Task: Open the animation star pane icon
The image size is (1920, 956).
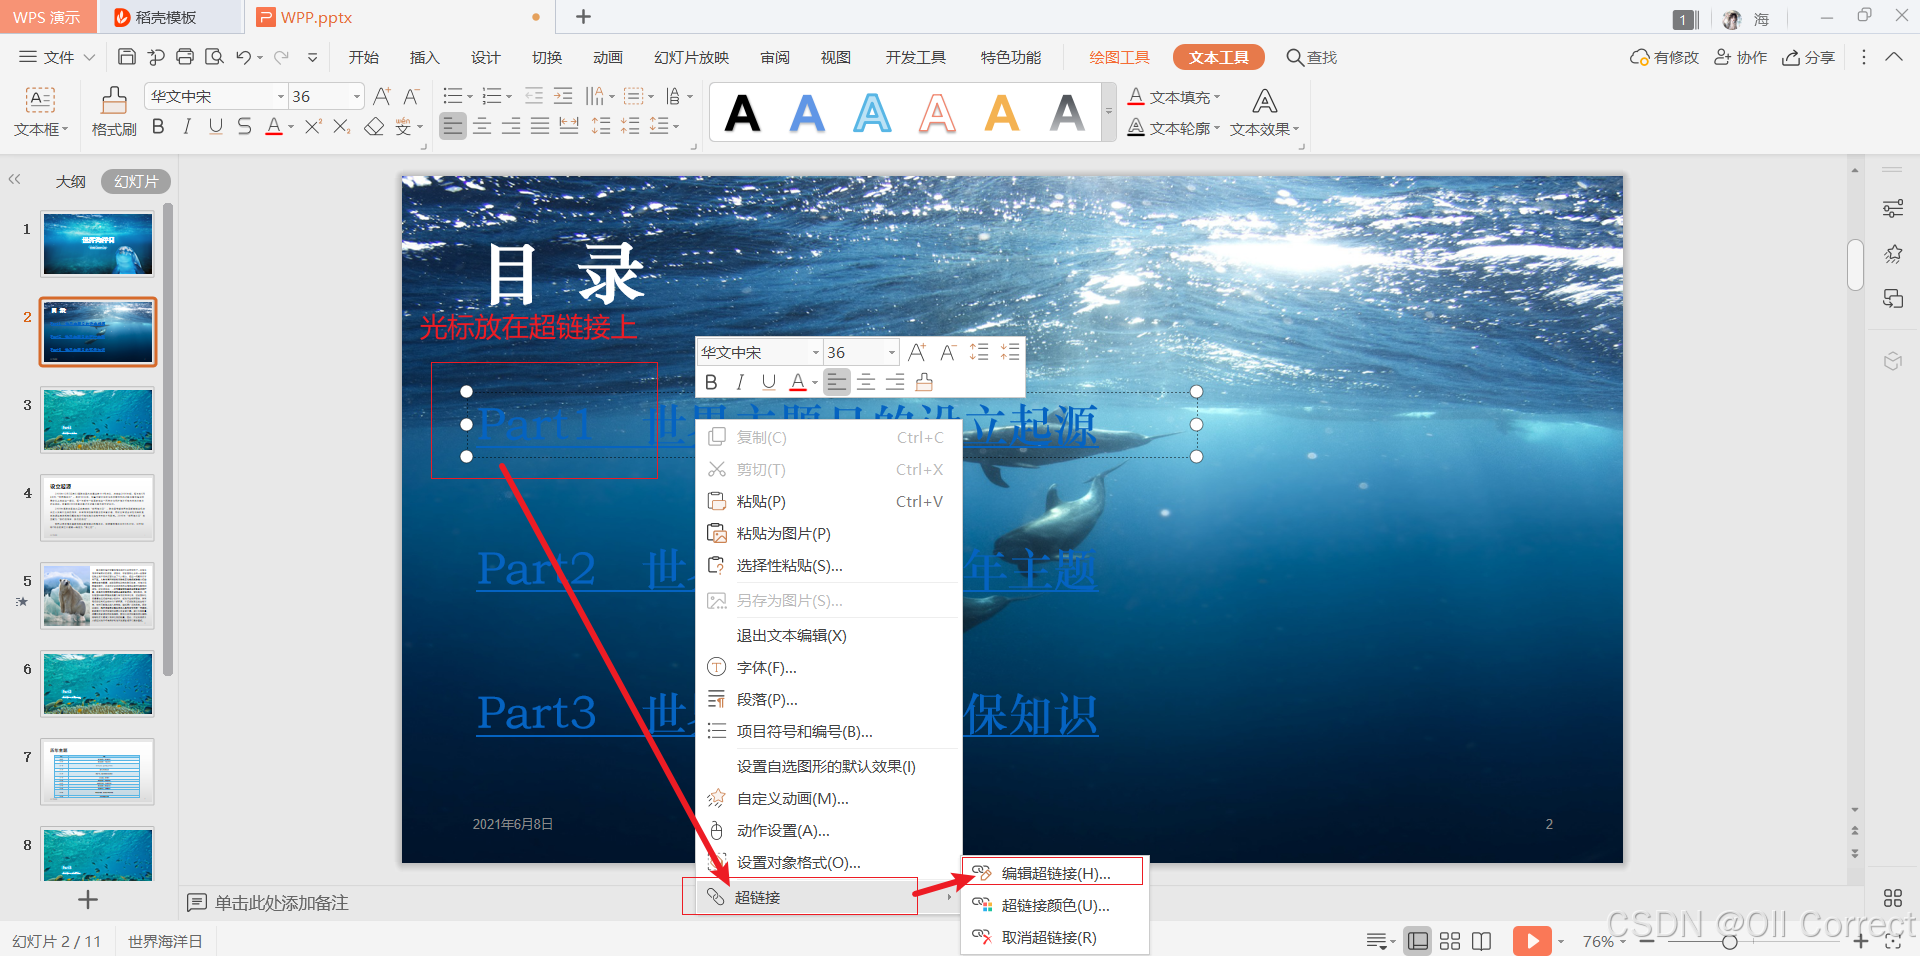Action: pyautogui.click(x=1893, y=254)
